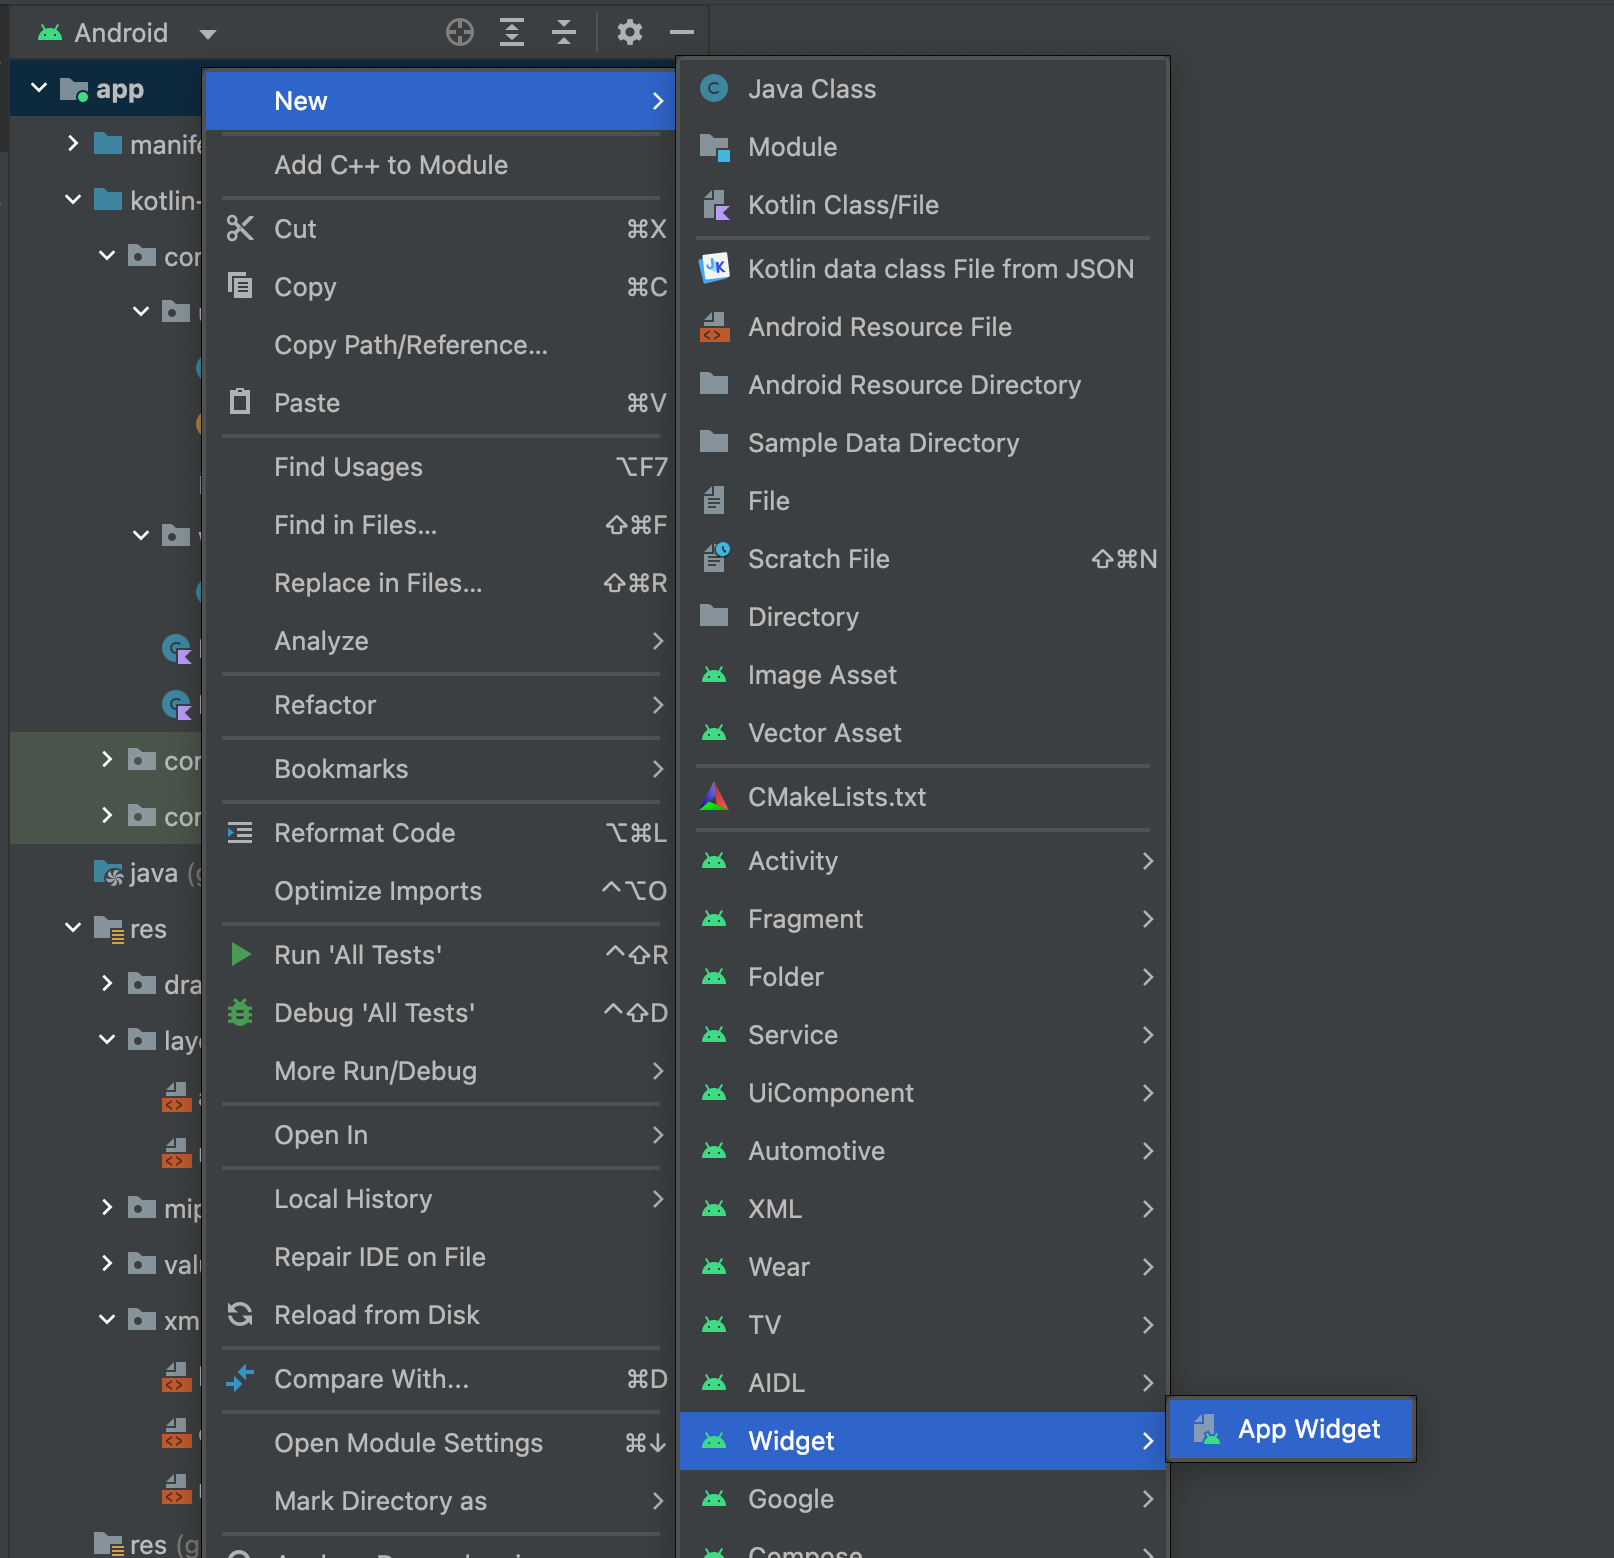This screenshot has width=1614, height=1558.
Task: Click the Cut scissors icon
Action: [240, 229]
